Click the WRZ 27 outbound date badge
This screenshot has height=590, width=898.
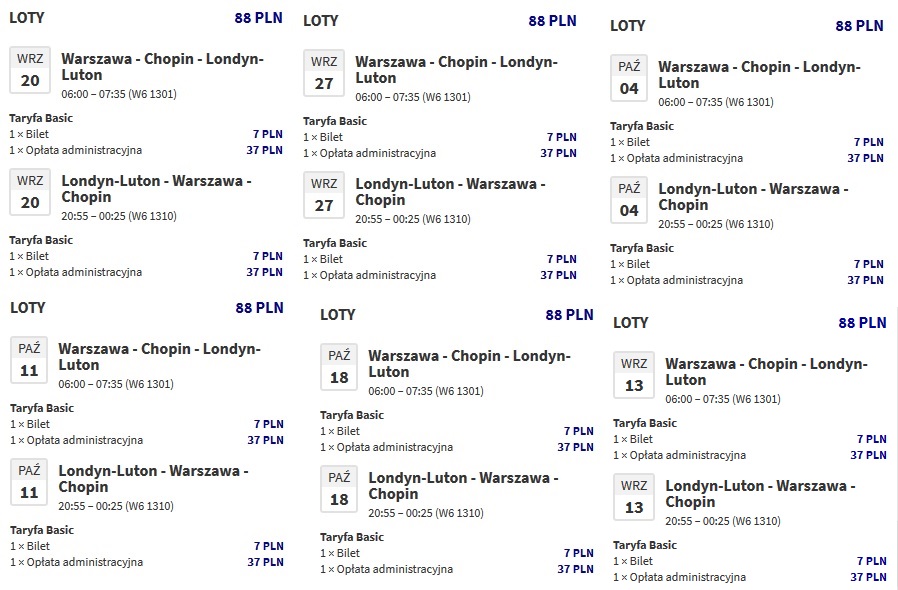pyautogui.click(x=324, y=73)
